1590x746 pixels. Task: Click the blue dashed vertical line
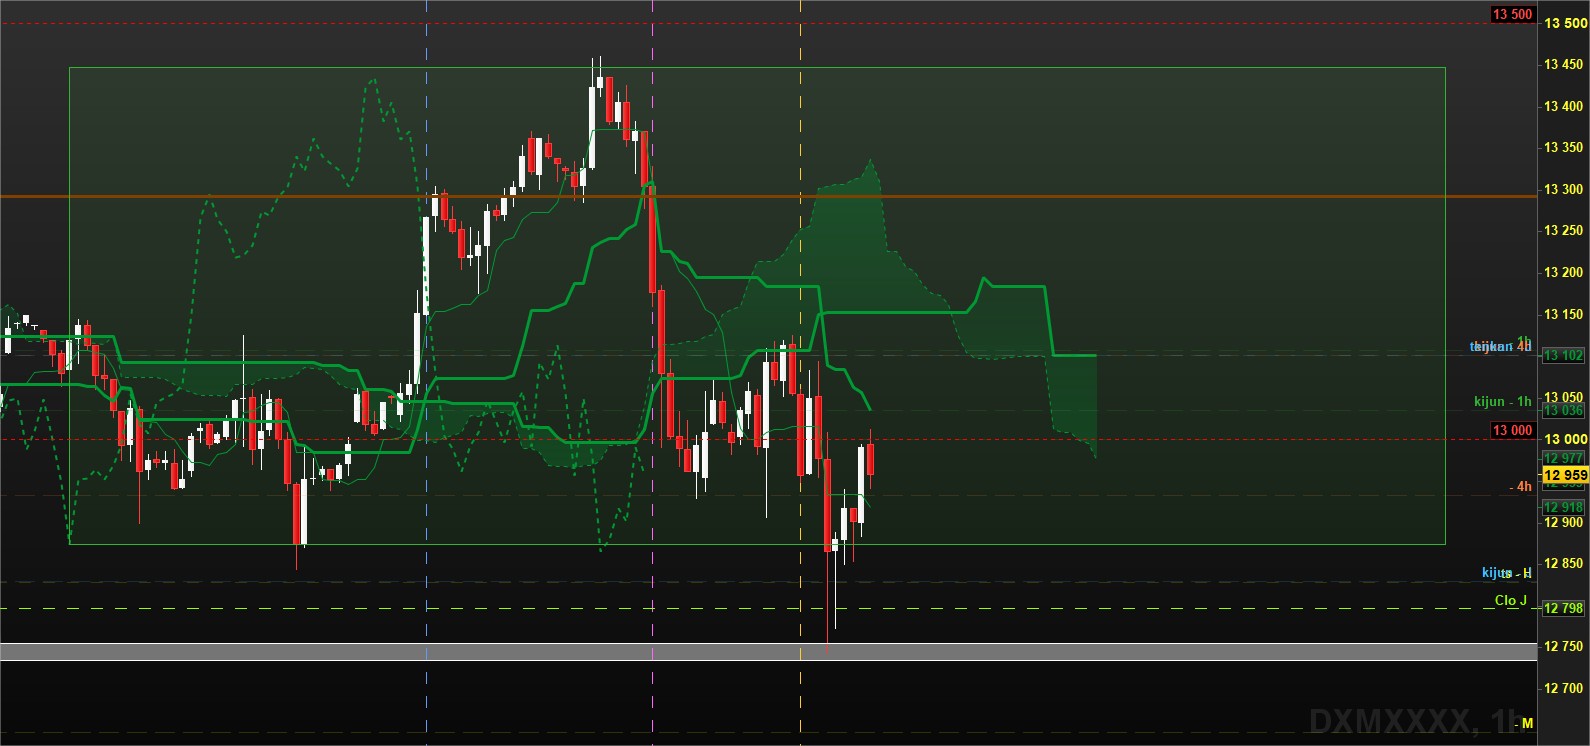click(x=427, y=373)
